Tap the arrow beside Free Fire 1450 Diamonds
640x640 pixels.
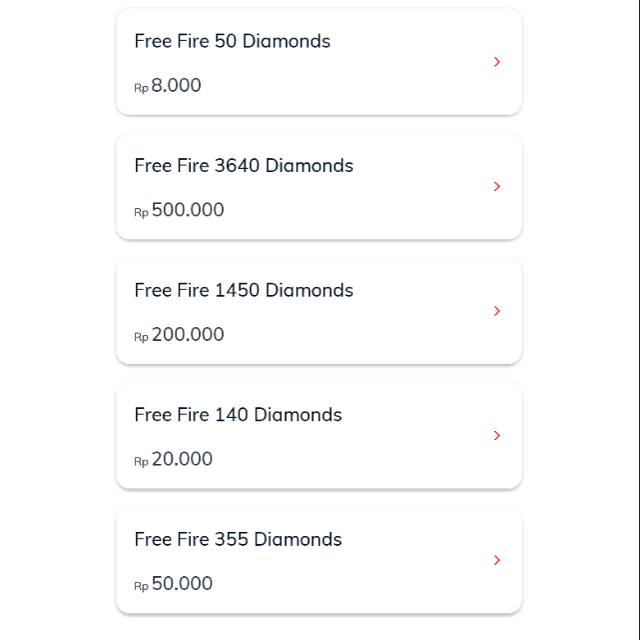(497, 311)
